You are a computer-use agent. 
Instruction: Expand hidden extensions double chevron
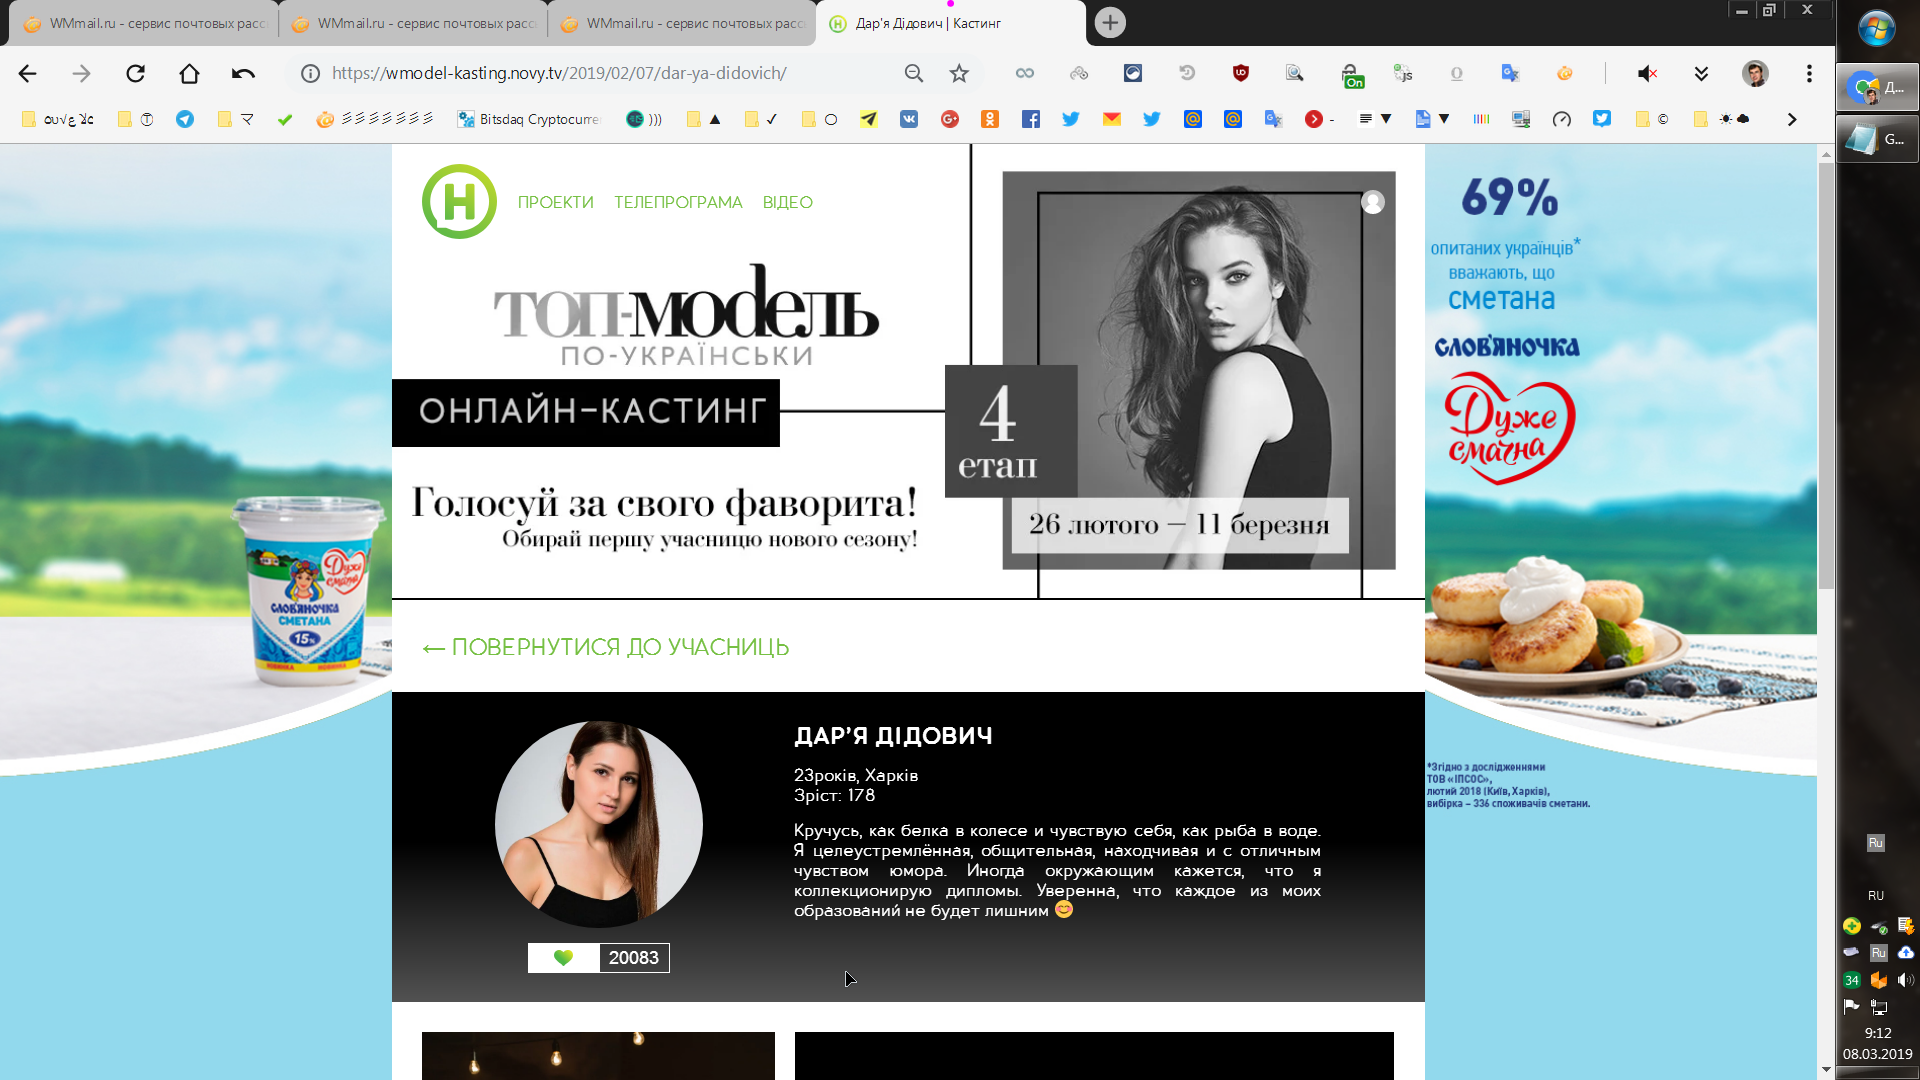(1701, 73)
